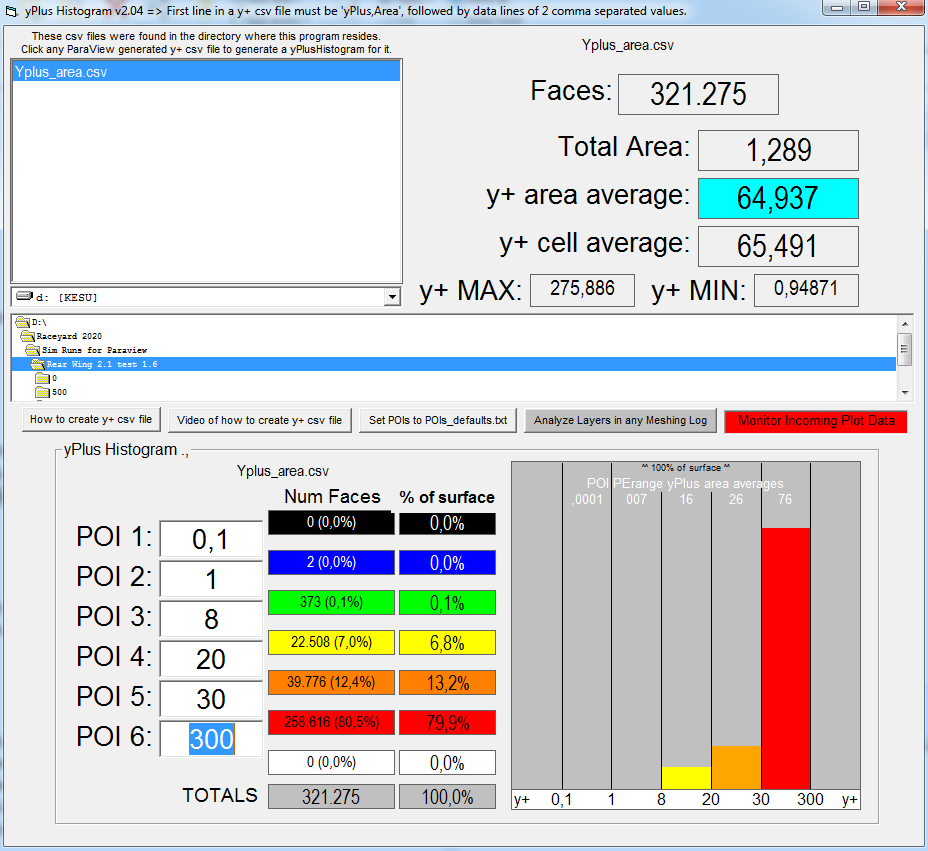Click the cyan y+ area average box
This screenshot has height=851, width=928.
click(777, 198)
